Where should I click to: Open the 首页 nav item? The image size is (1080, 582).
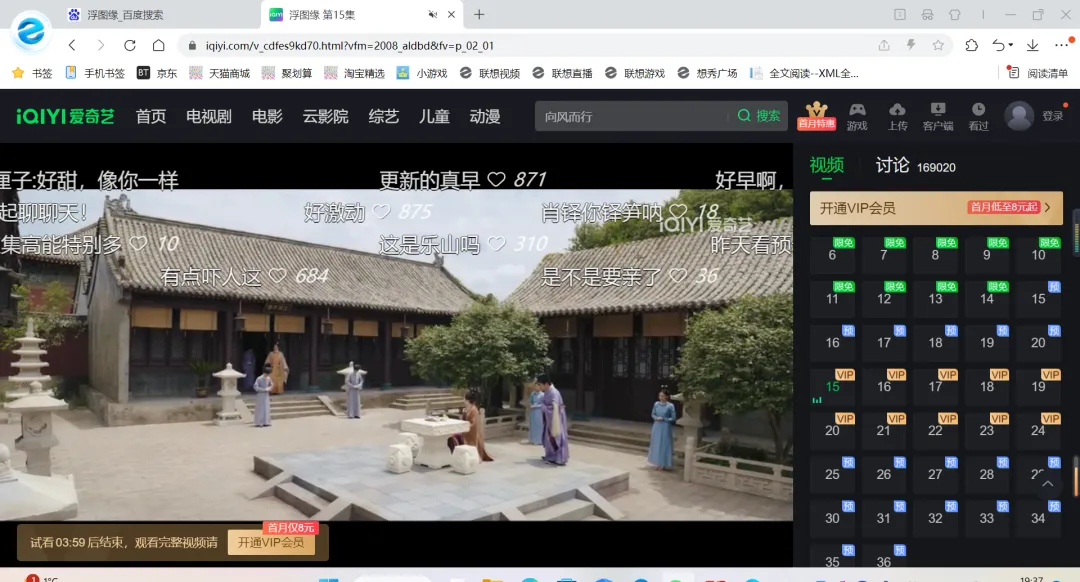(151, 116)
